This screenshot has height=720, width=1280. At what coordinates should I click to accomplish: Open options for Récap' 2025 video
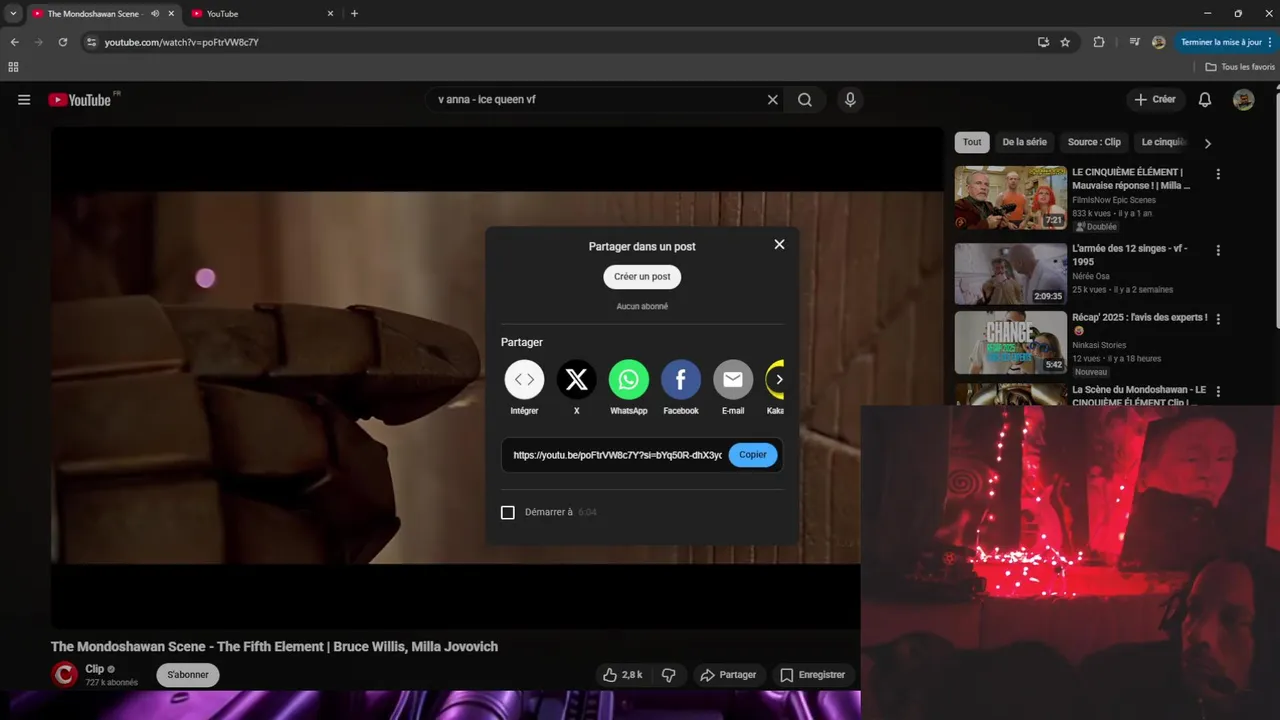(1218, 318)
